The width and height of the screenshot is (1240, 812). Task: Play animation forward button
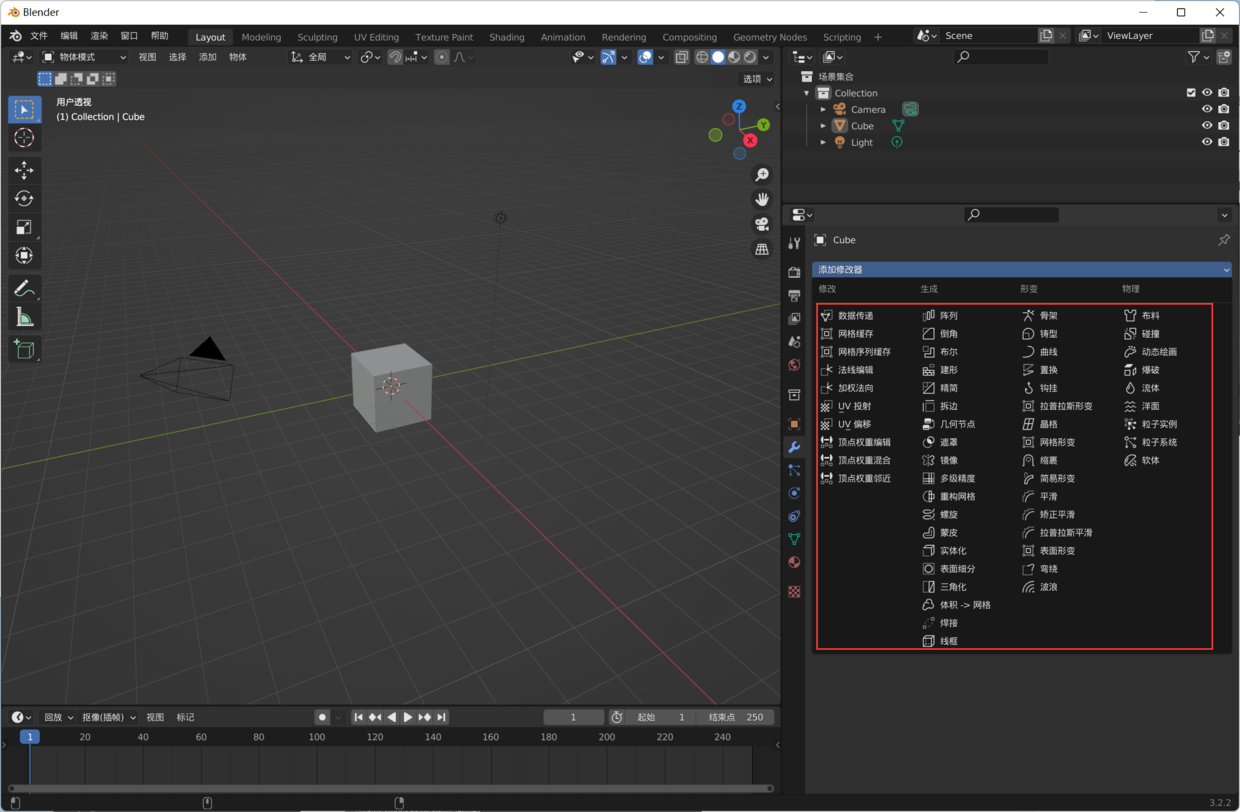407,717
